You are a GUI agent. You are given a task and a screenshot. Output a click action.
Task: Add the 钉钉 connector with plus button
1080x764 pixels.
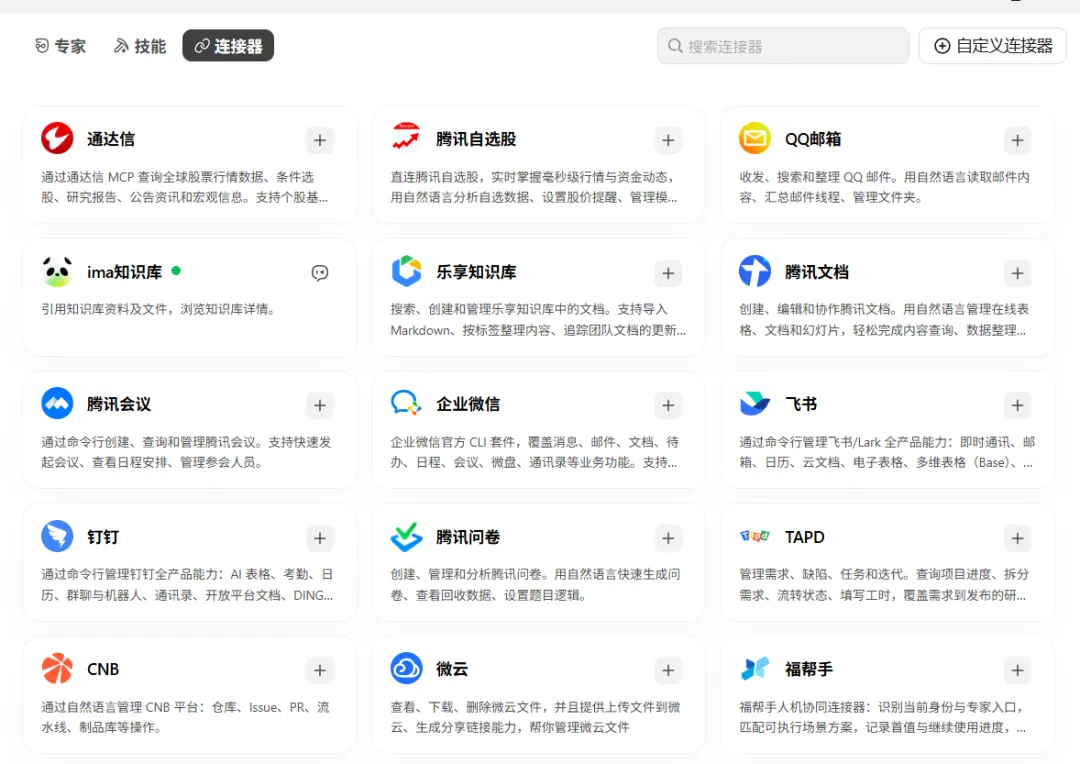(320, 538)
